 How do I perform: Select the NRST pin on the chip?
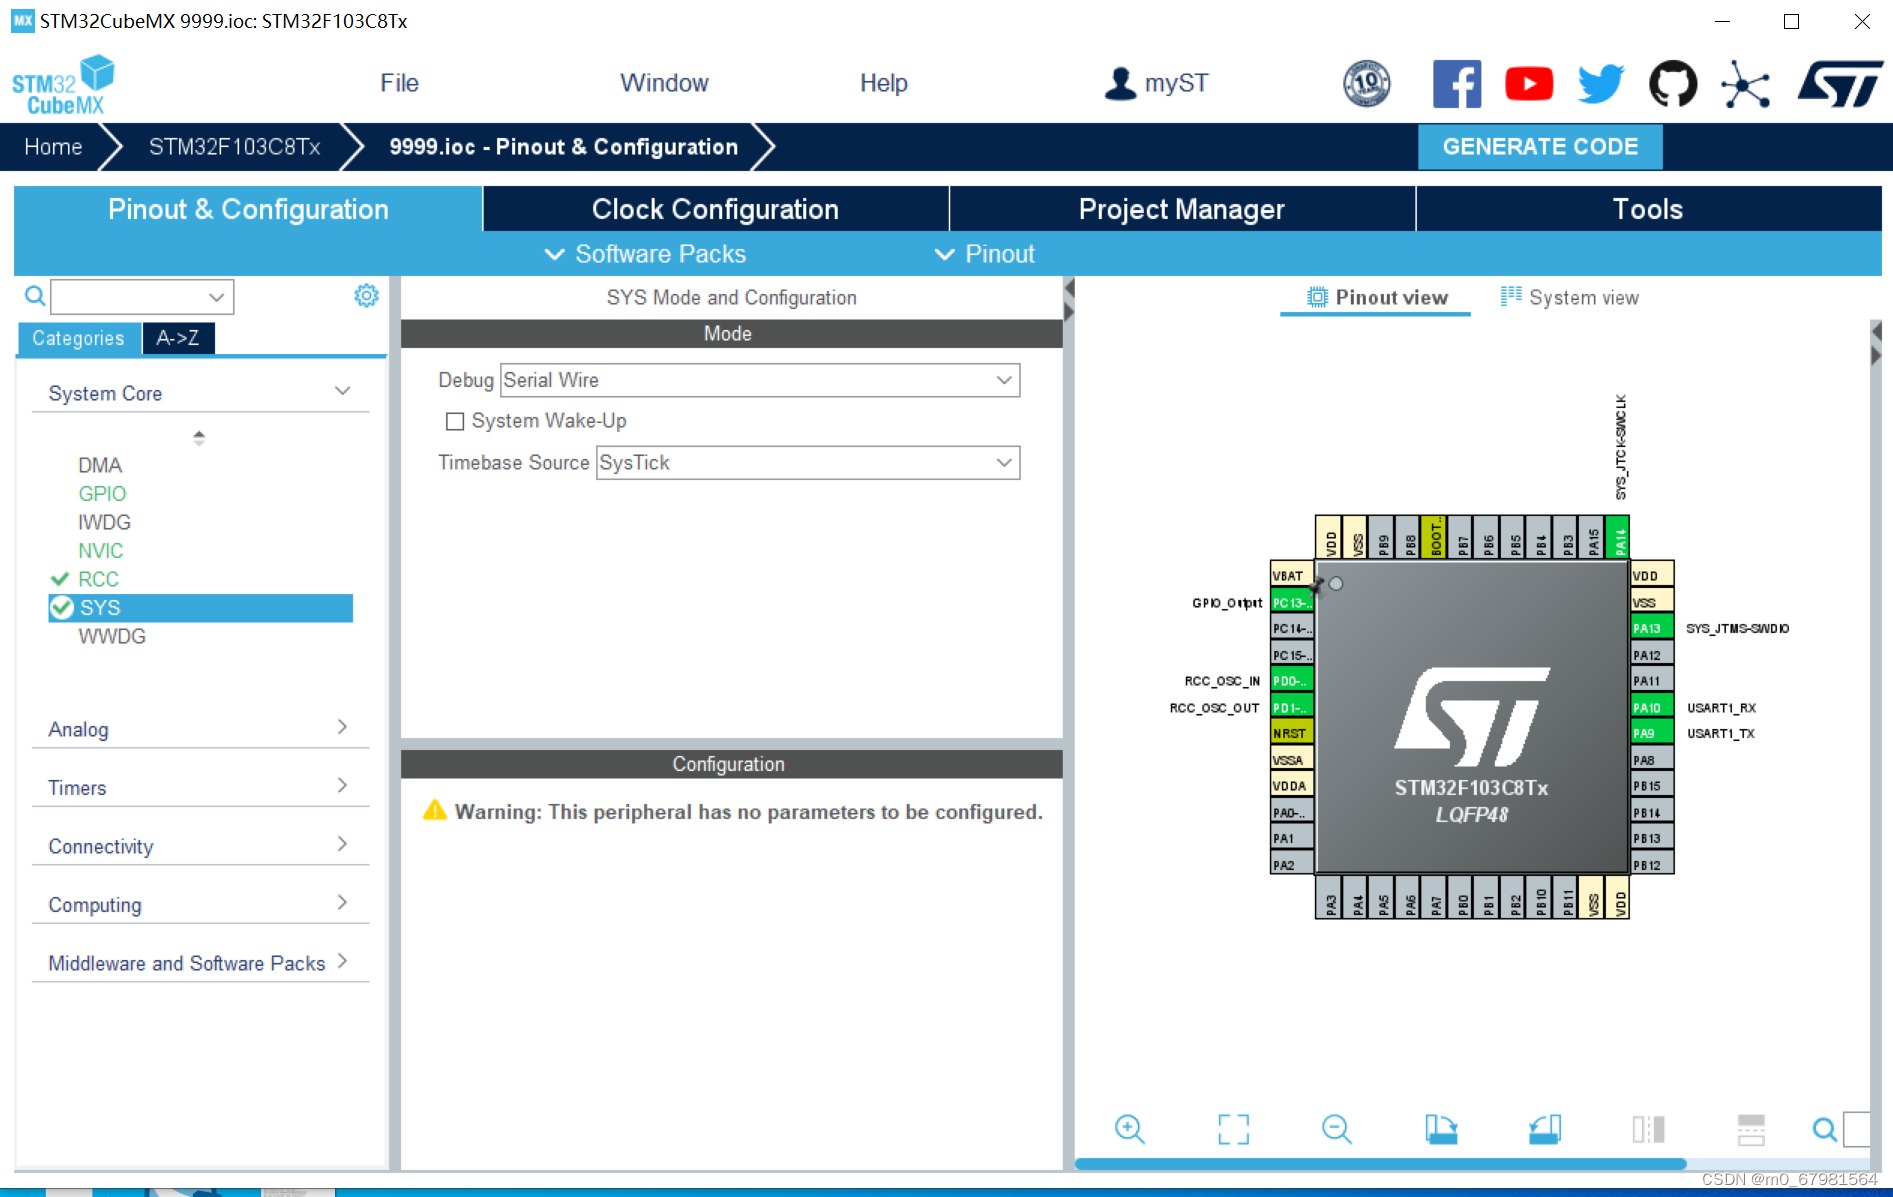point(1291,733)
